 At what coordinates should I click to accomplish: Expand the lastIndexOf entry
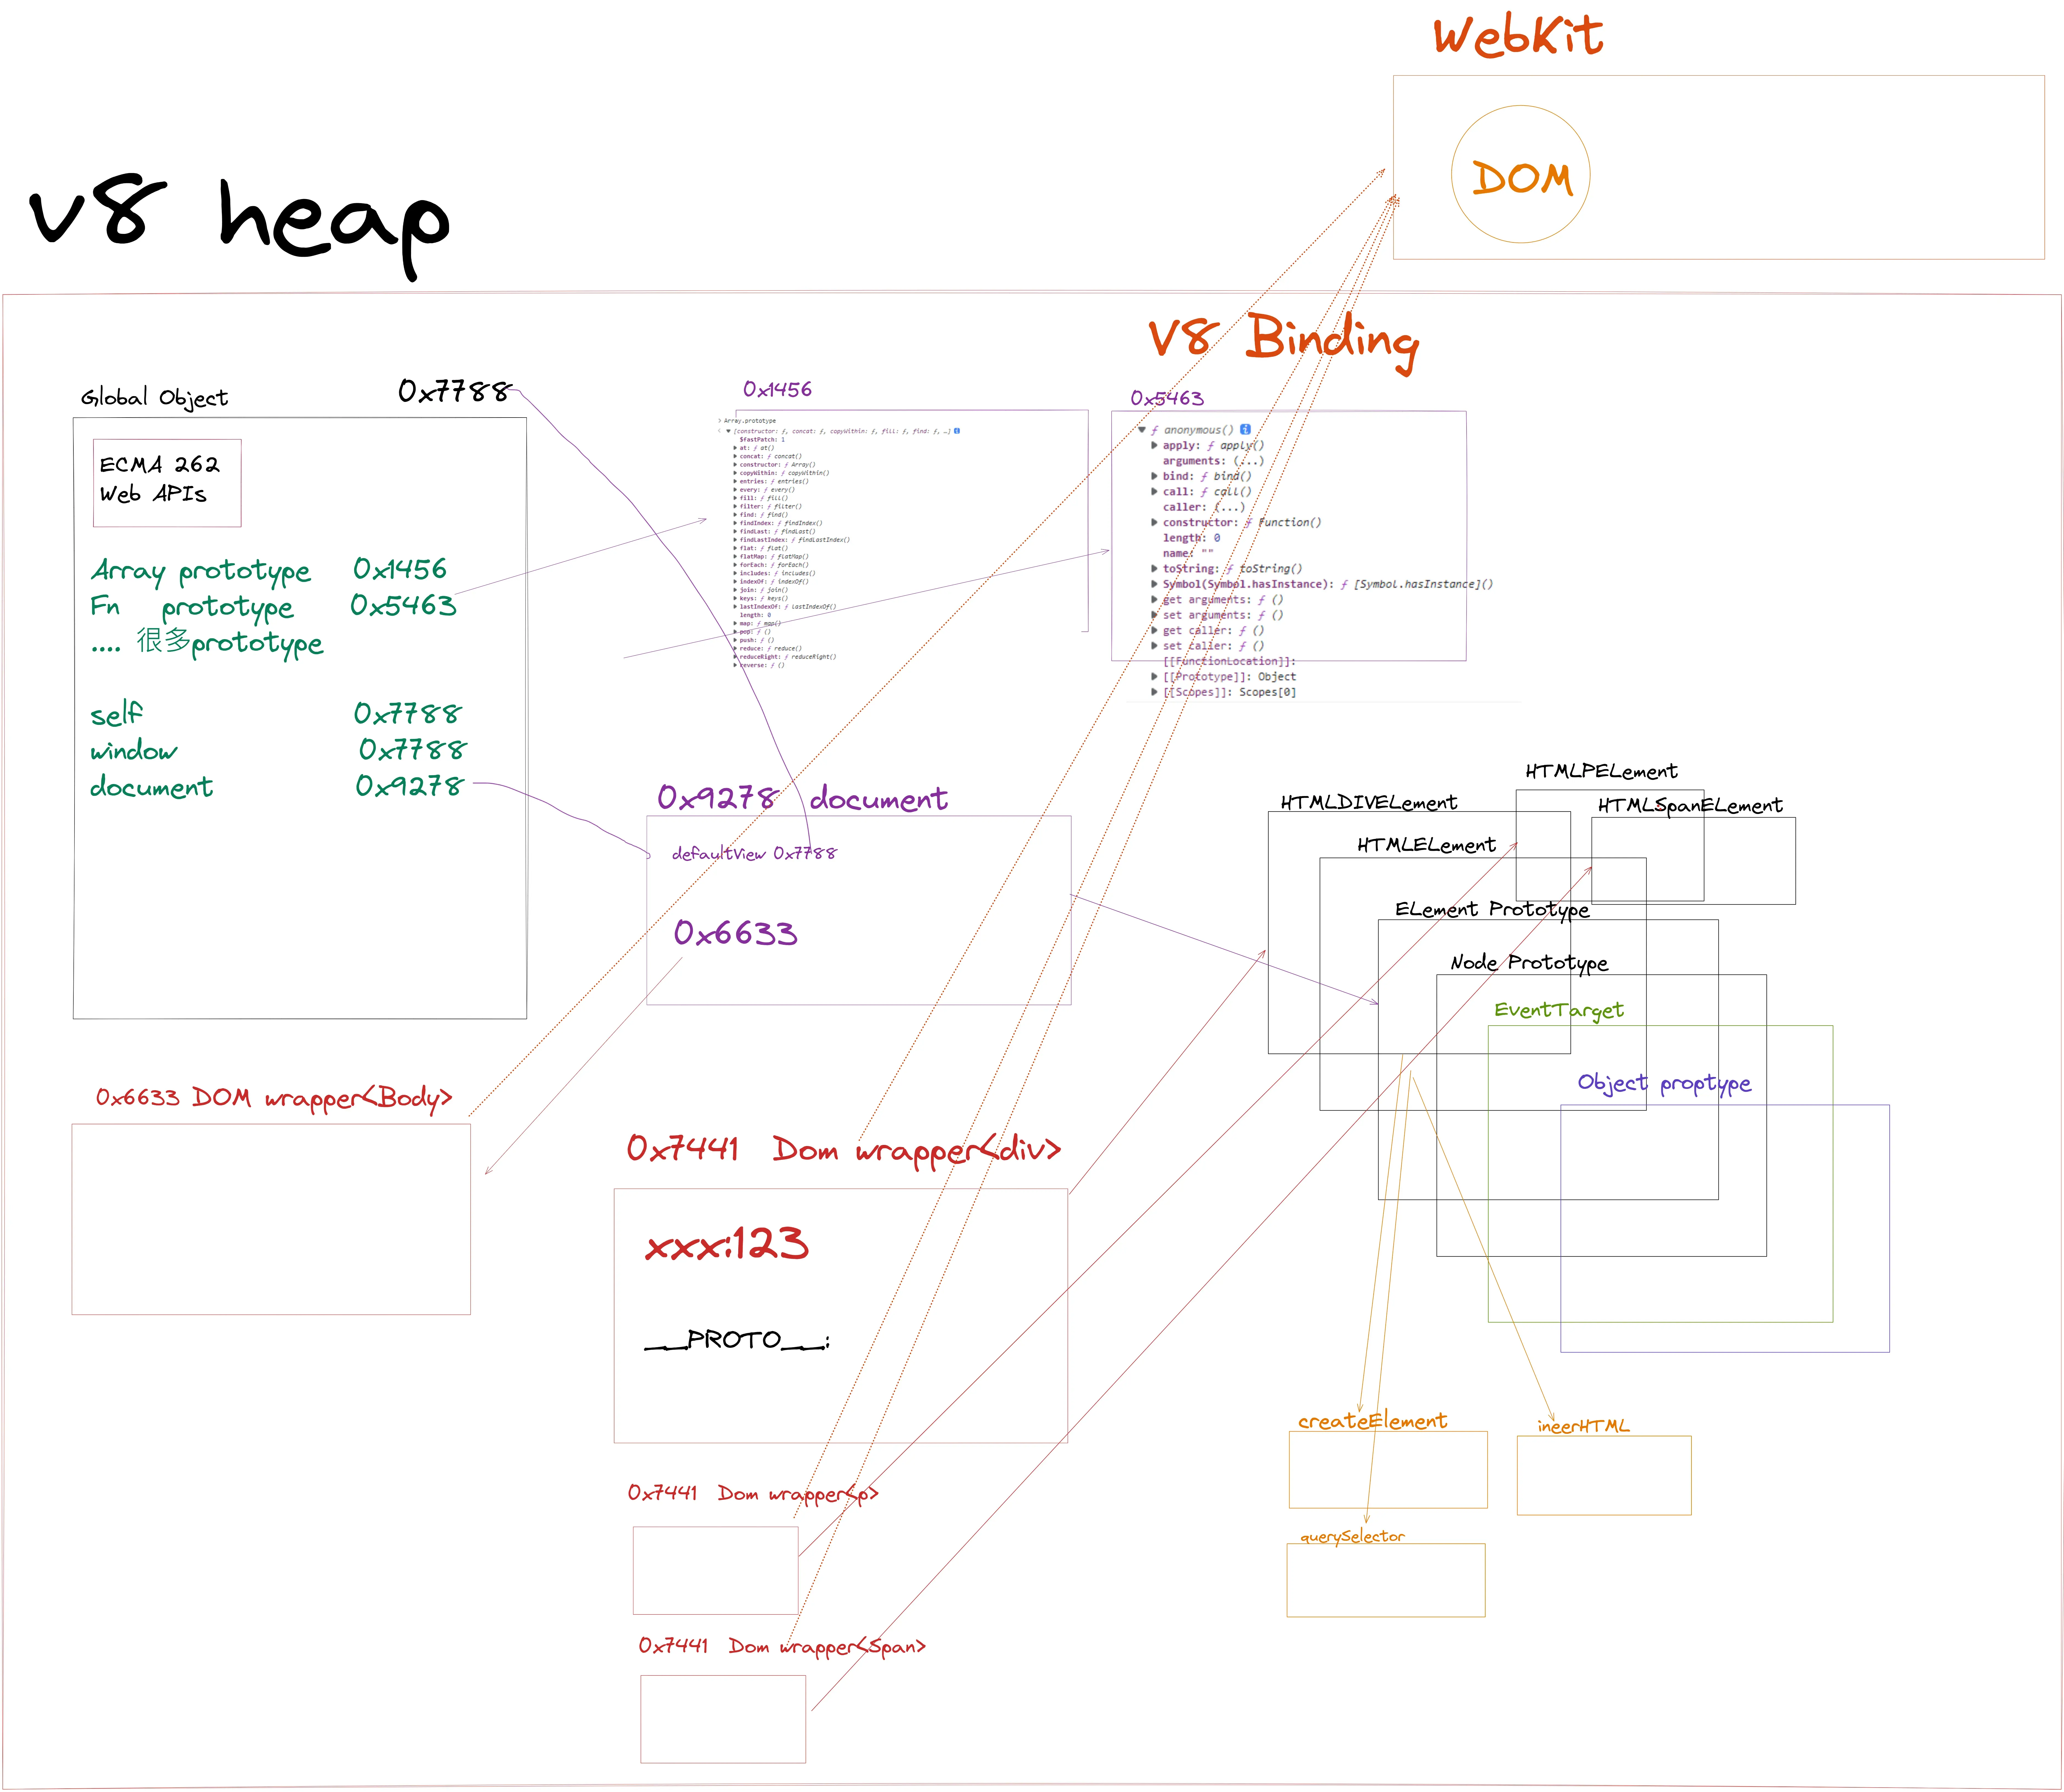[x=735, y=607]
